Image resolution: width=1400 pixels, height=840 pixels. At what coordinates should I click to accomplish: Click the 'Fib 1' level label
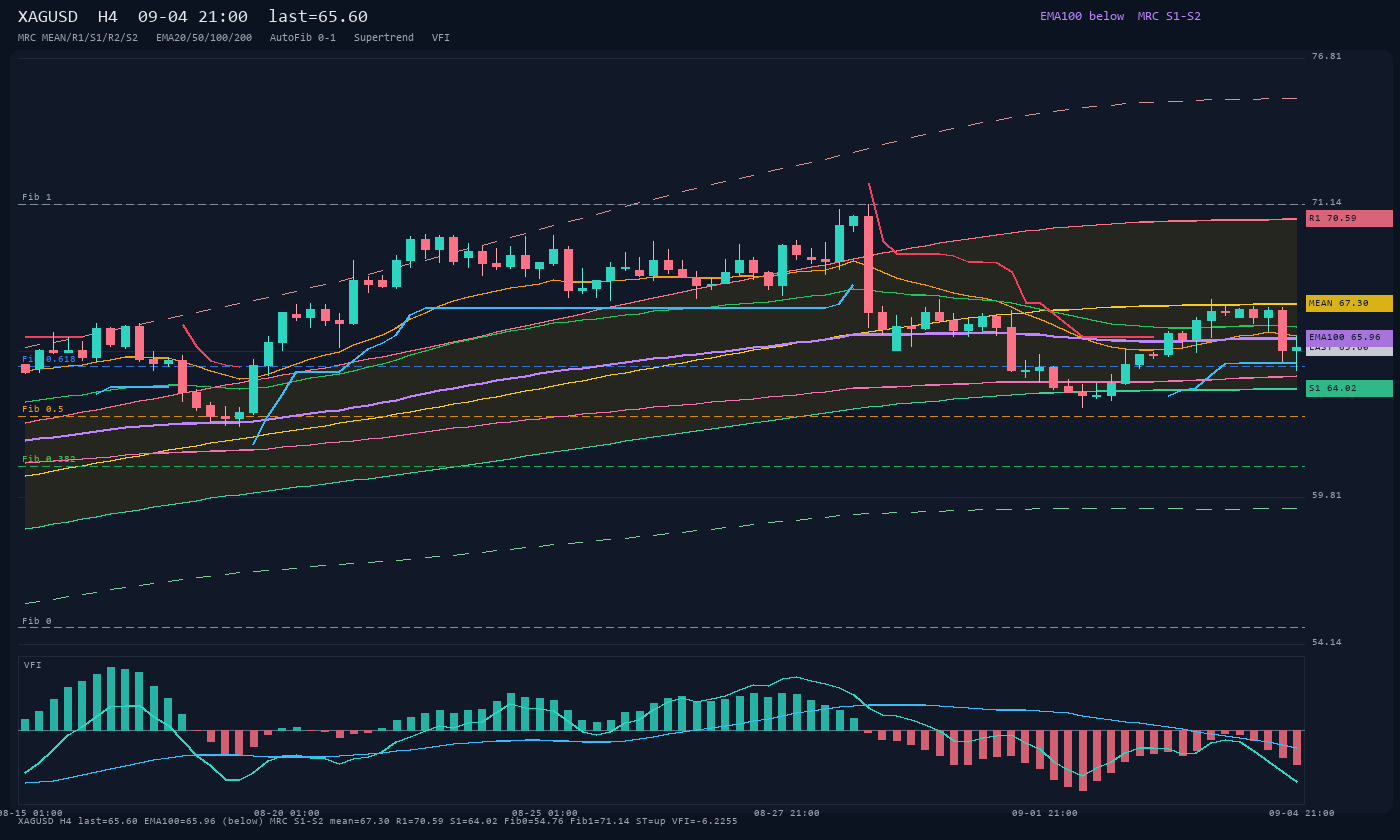(x=37, y=197)
